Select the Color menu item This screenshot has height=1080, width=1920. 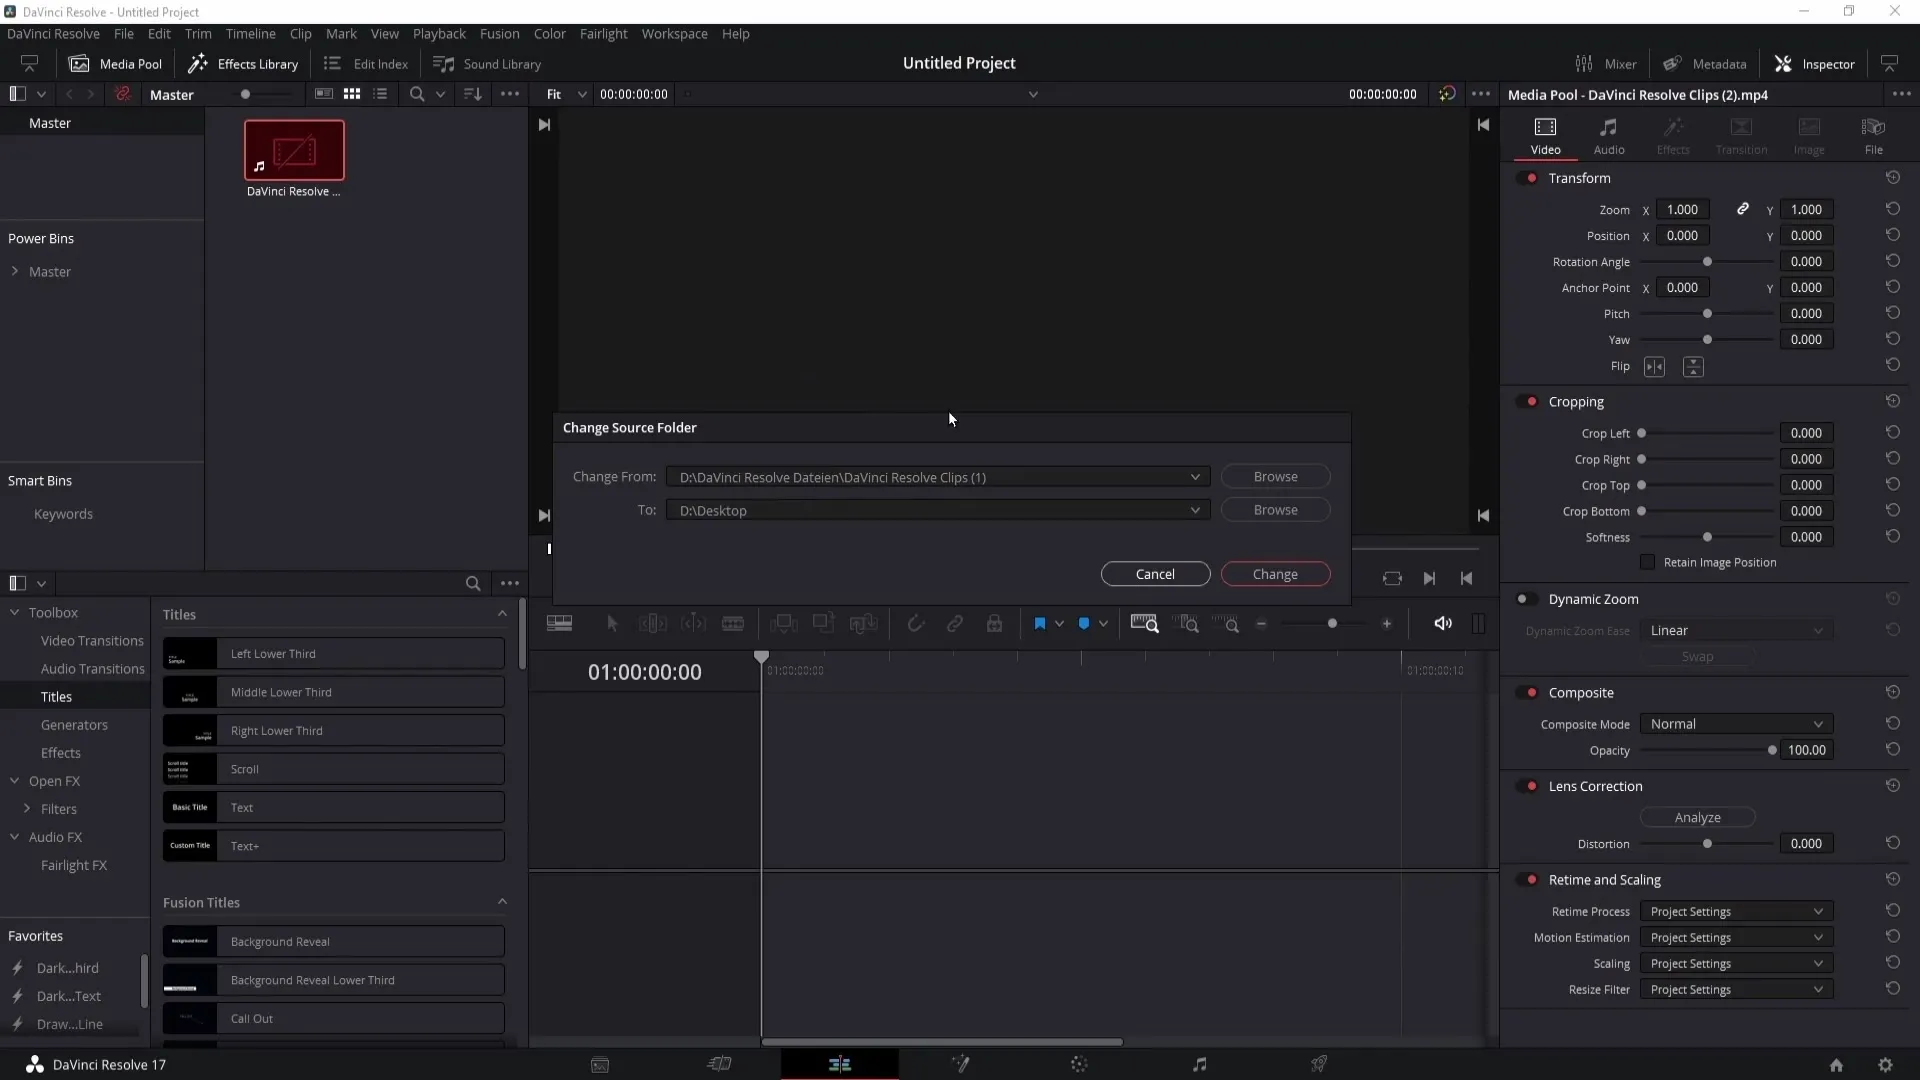pyautogui.click(x=549, y=33)
